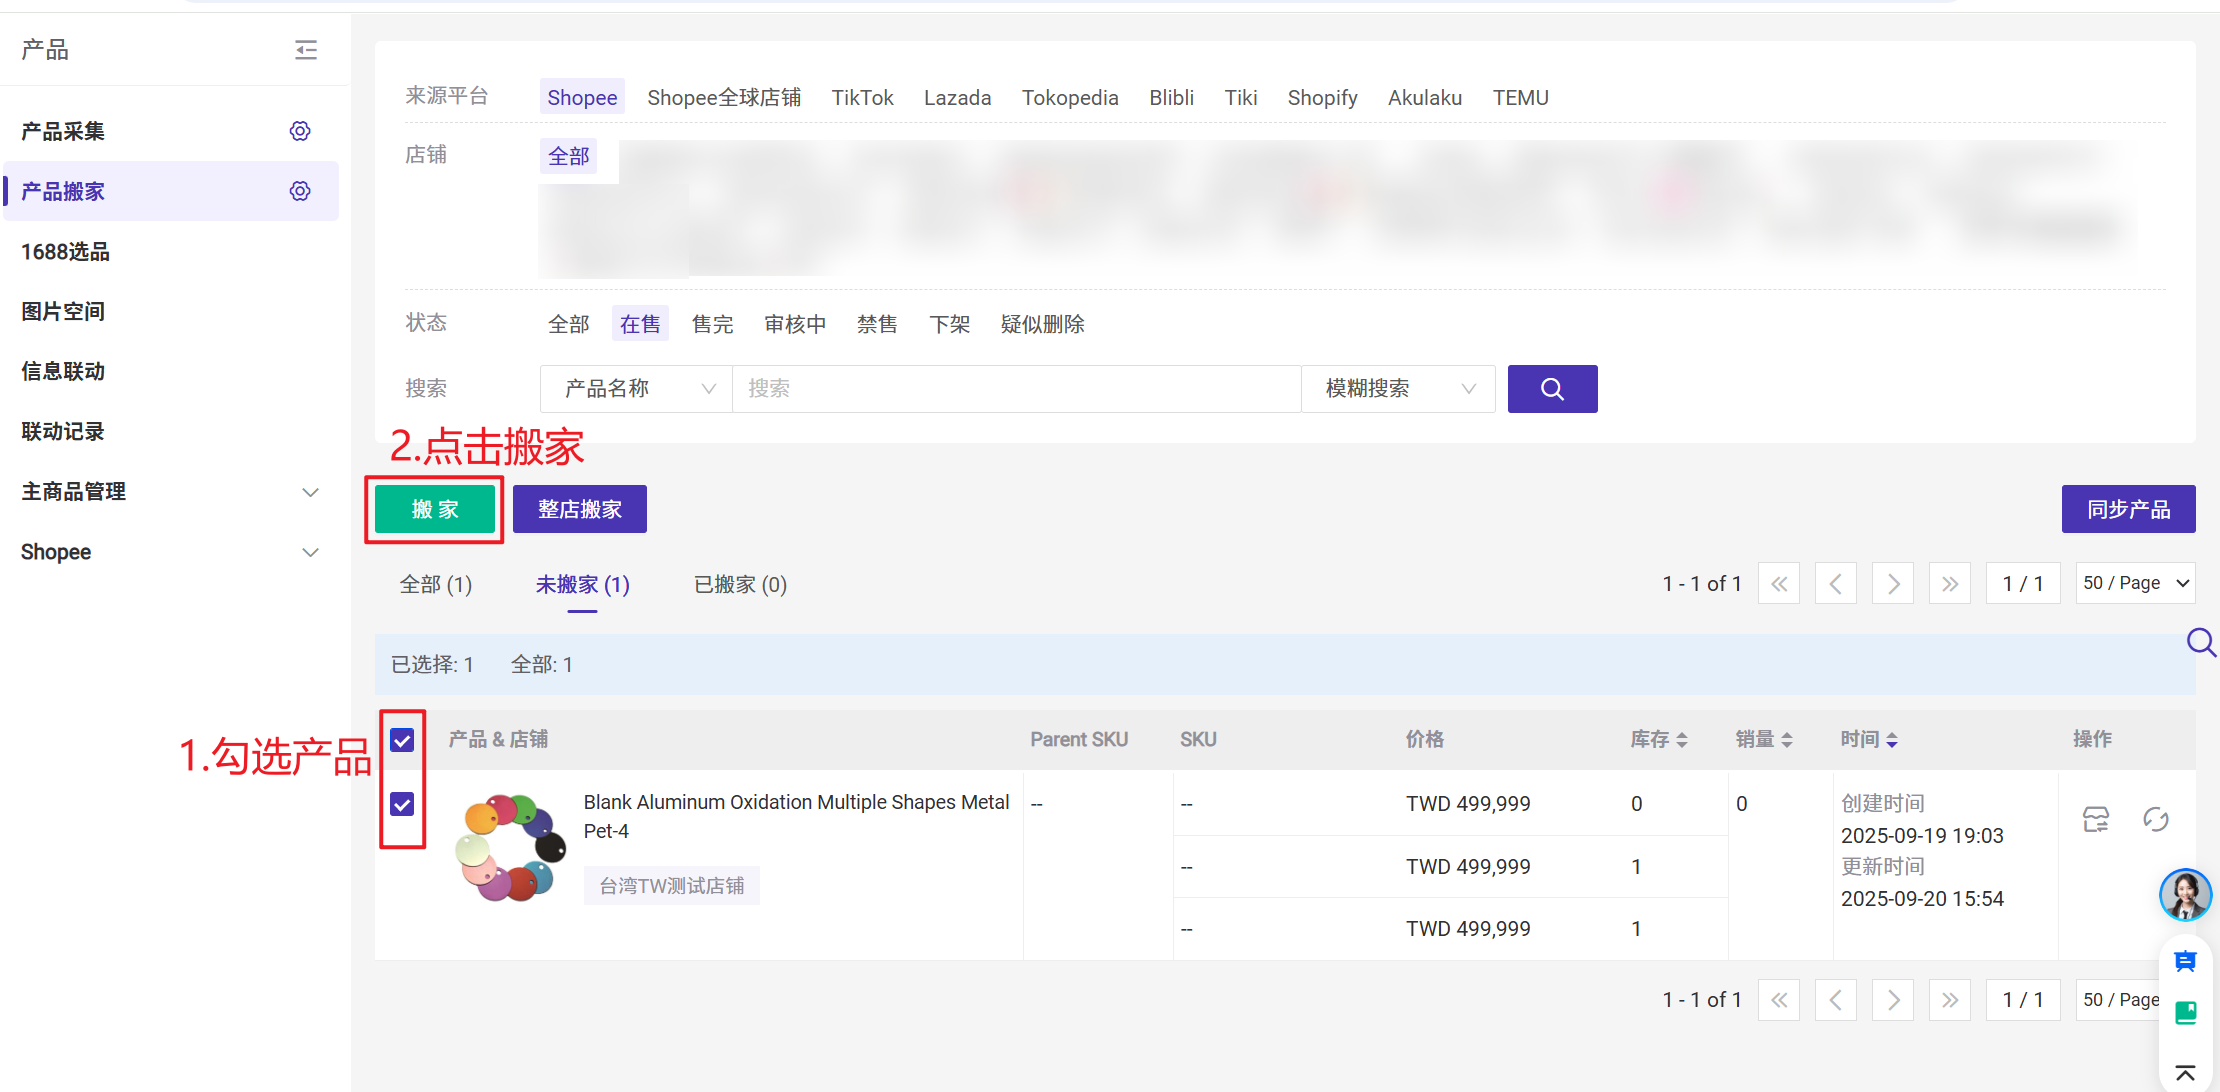Open settings gear next to 产品采集

coord(300,131)
